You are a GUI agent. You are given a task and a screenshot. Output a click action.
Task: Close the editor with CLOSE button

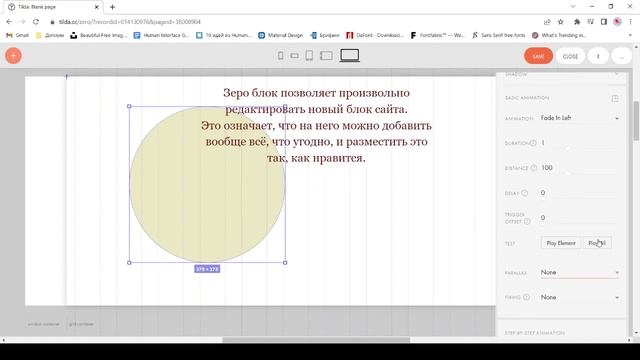(x=570, y=56)
